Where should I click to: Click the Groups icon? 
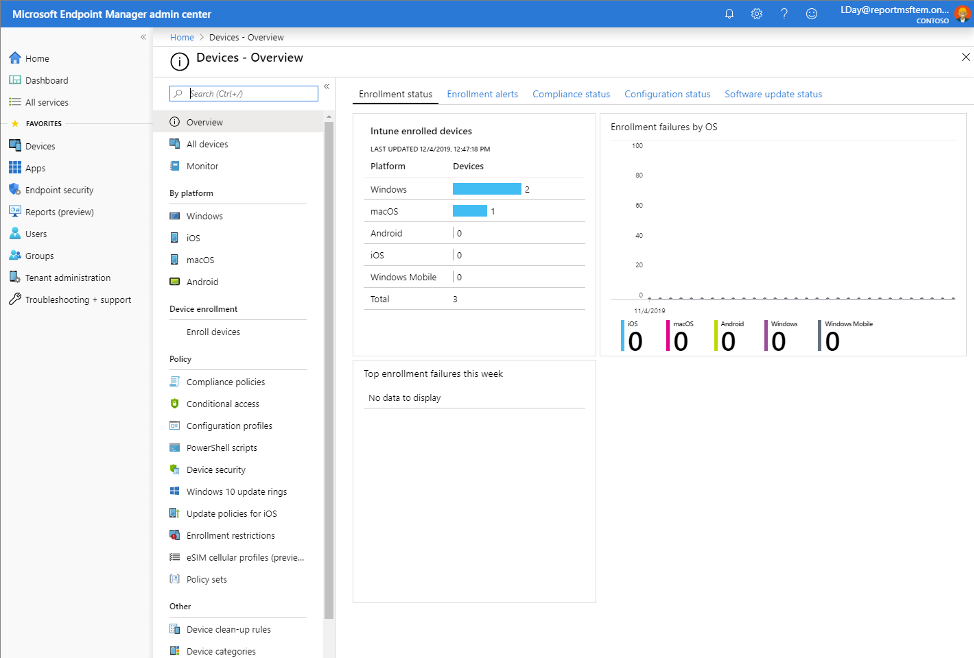[15, 255]
